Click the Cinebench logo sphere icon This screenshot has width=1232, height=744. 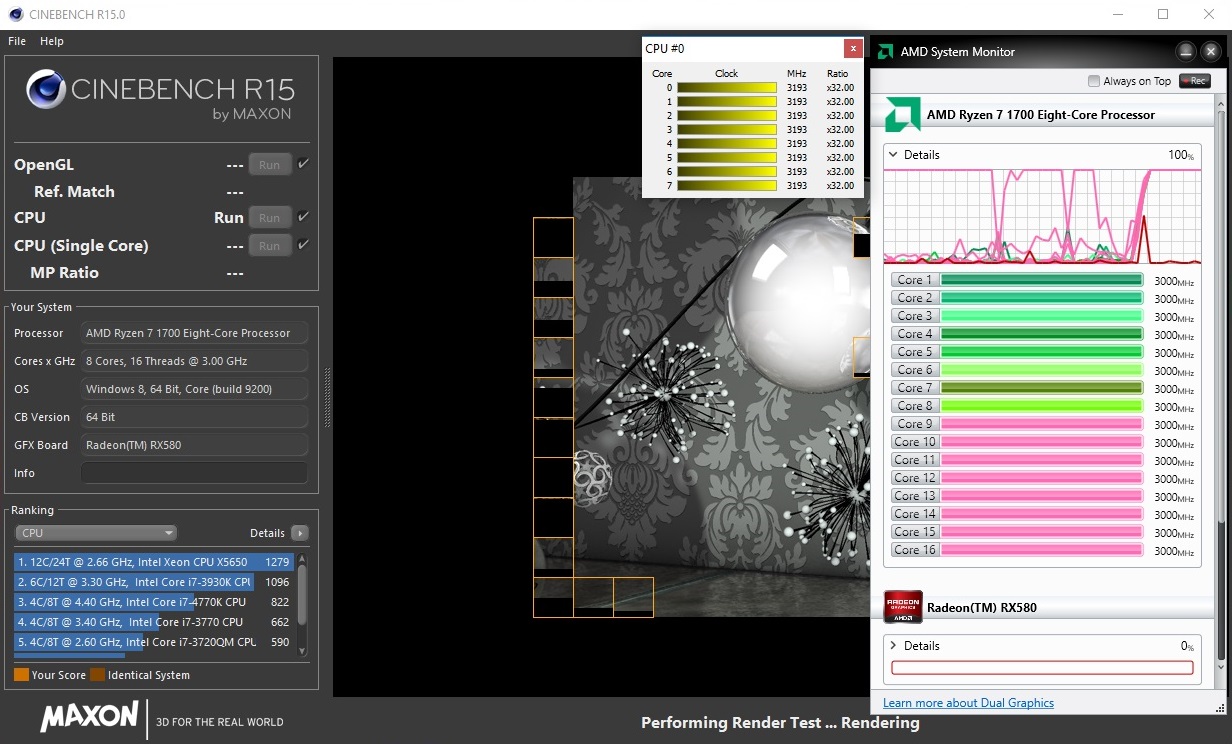tap(46, 89)
